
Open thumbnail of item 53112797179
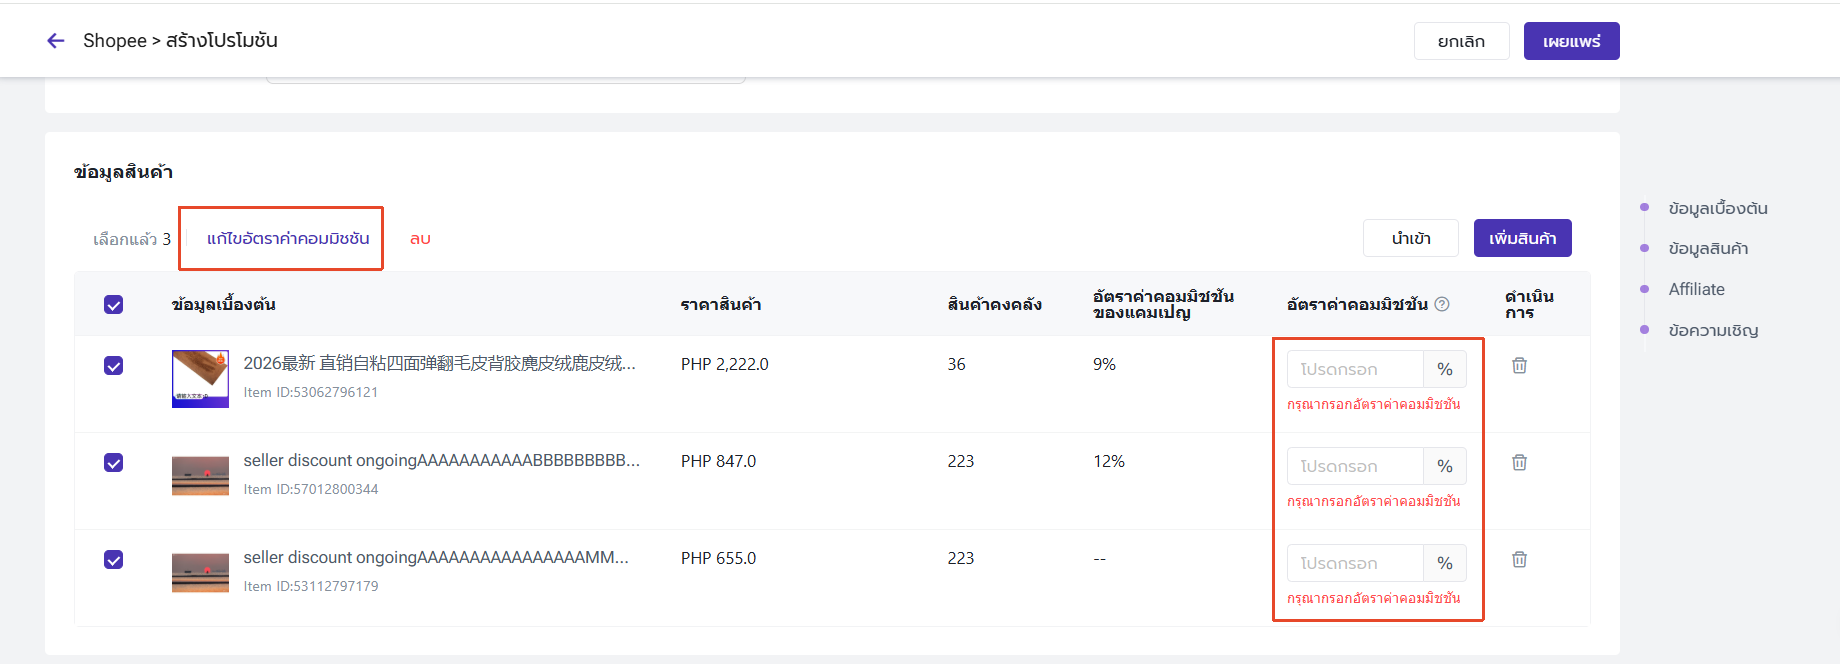200,572
